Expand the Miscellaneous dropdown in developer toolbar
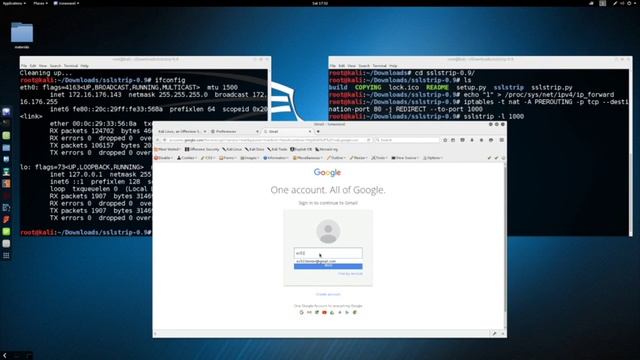640x360 pixels. coord(307,158)
